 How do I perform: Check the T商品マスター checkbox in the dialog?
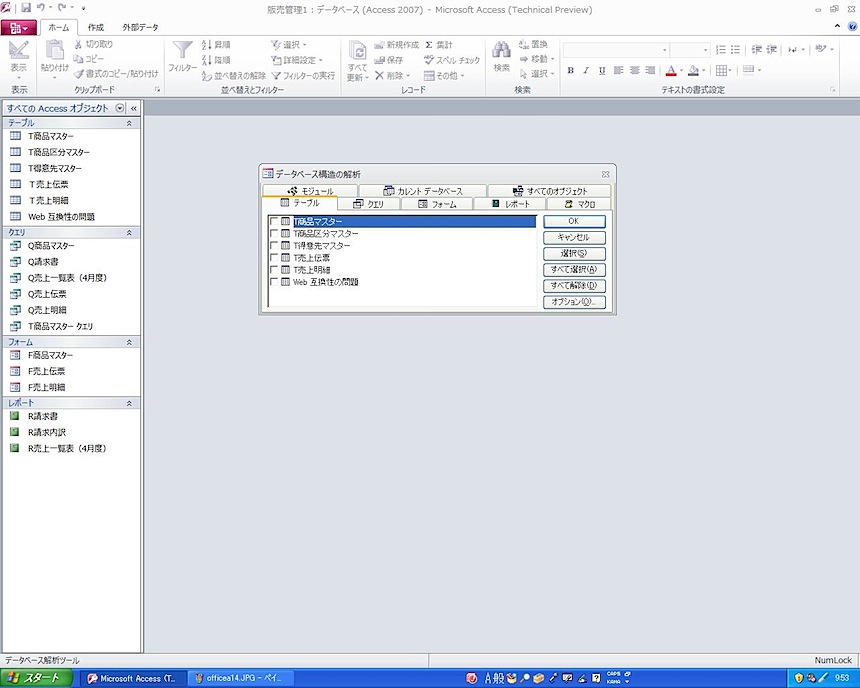(x=274, y=221)
